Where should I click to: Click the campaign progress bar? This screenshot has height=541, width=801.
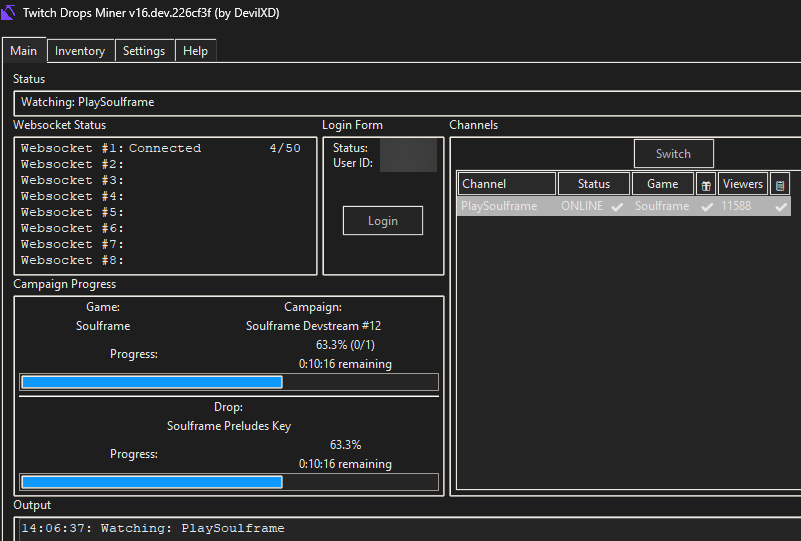[x=229, y=382]
